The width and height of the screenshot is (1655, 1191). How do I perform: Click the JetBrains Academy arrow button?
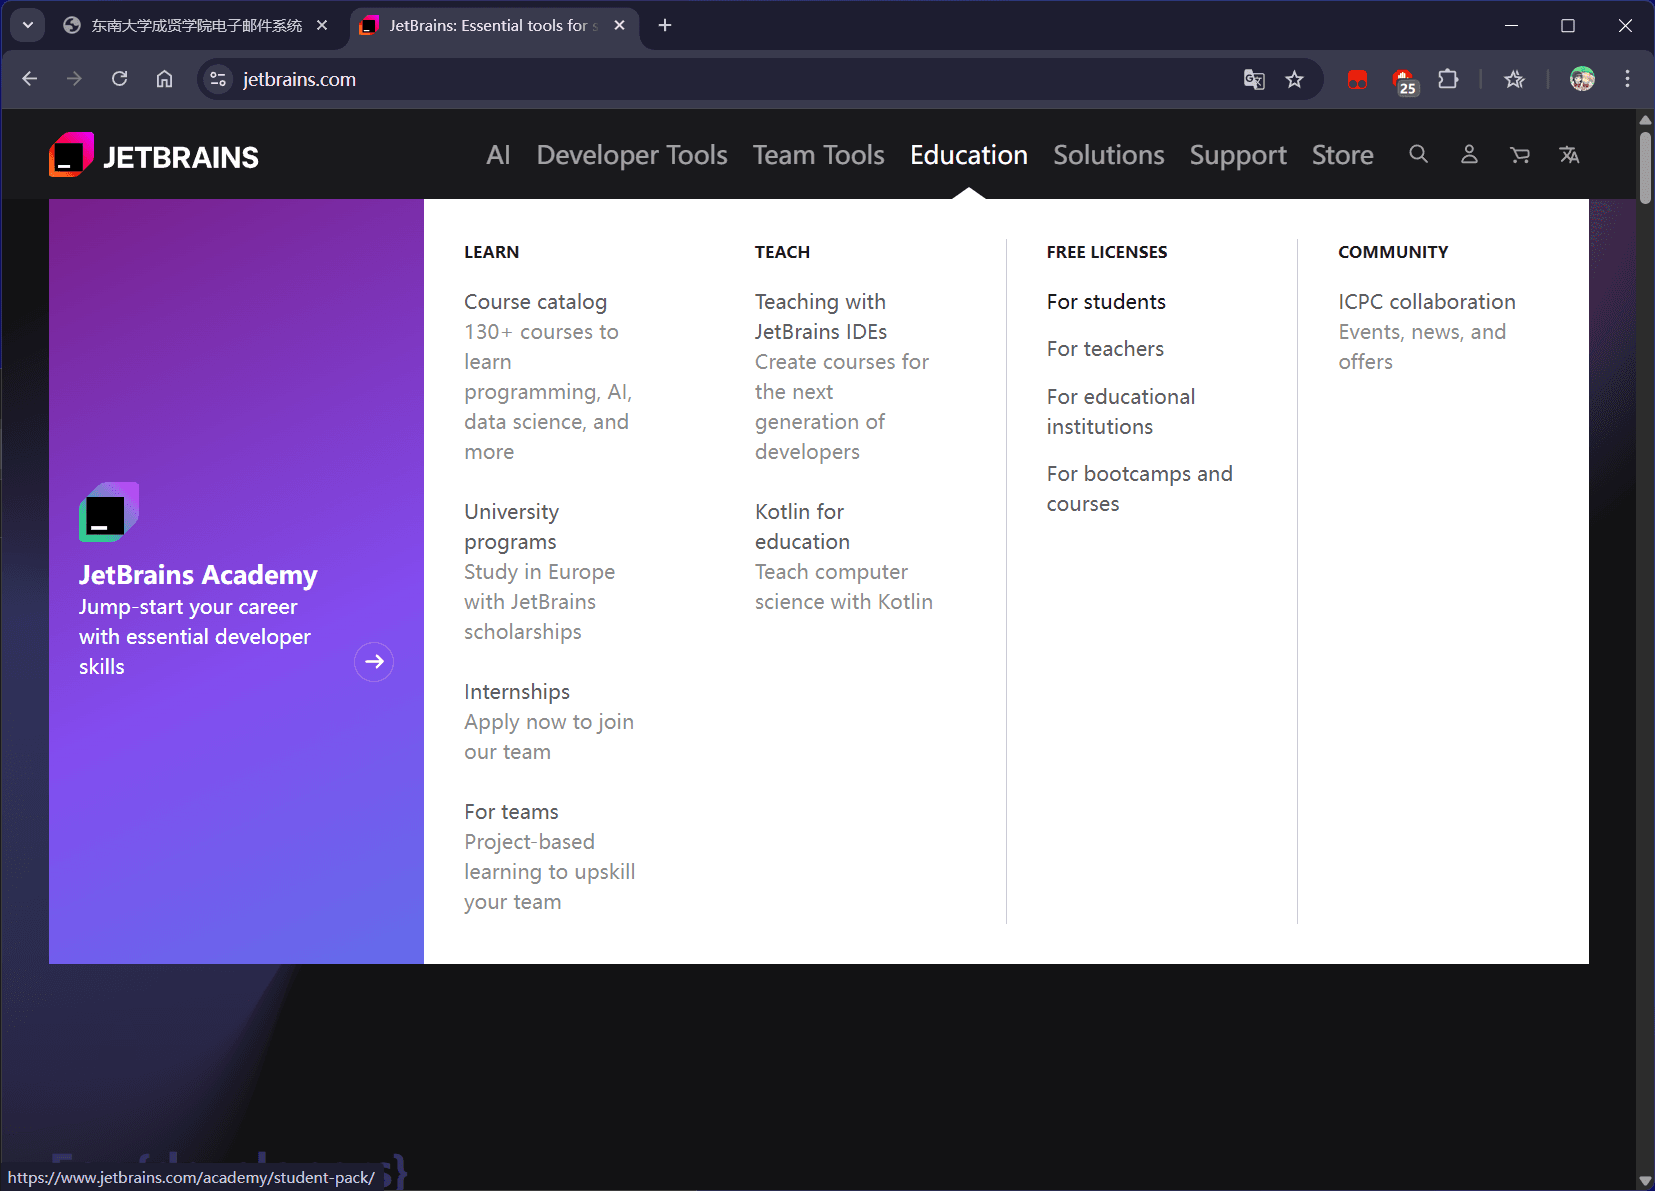(x=374, y=662)
